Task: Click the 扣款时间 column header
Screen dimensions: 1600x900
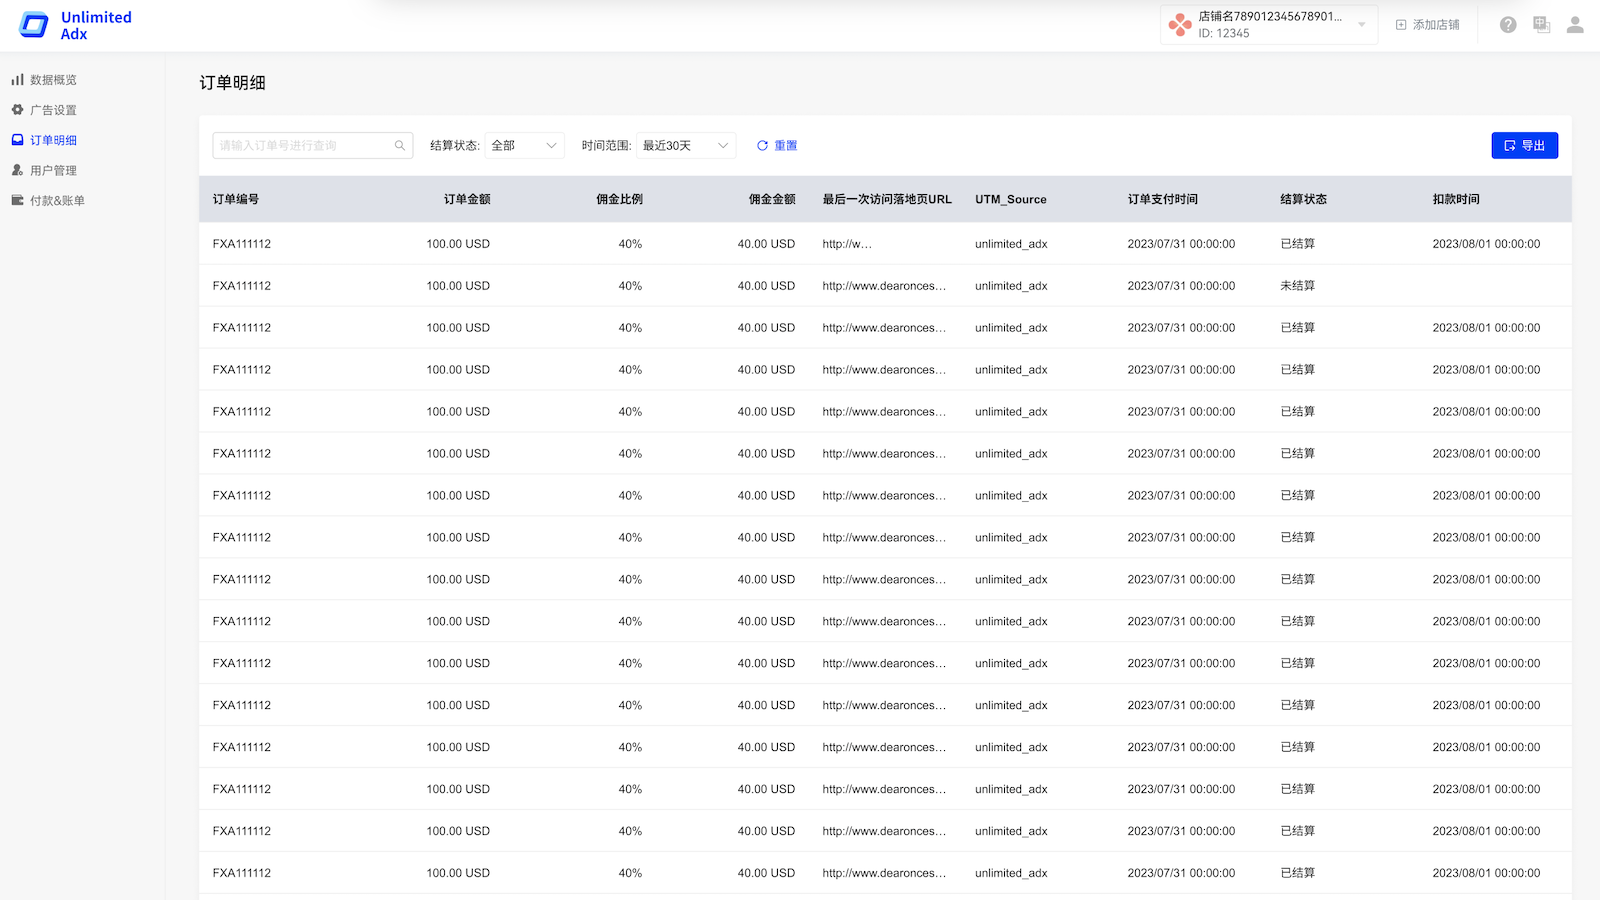Action: [x=1456, y=199]
